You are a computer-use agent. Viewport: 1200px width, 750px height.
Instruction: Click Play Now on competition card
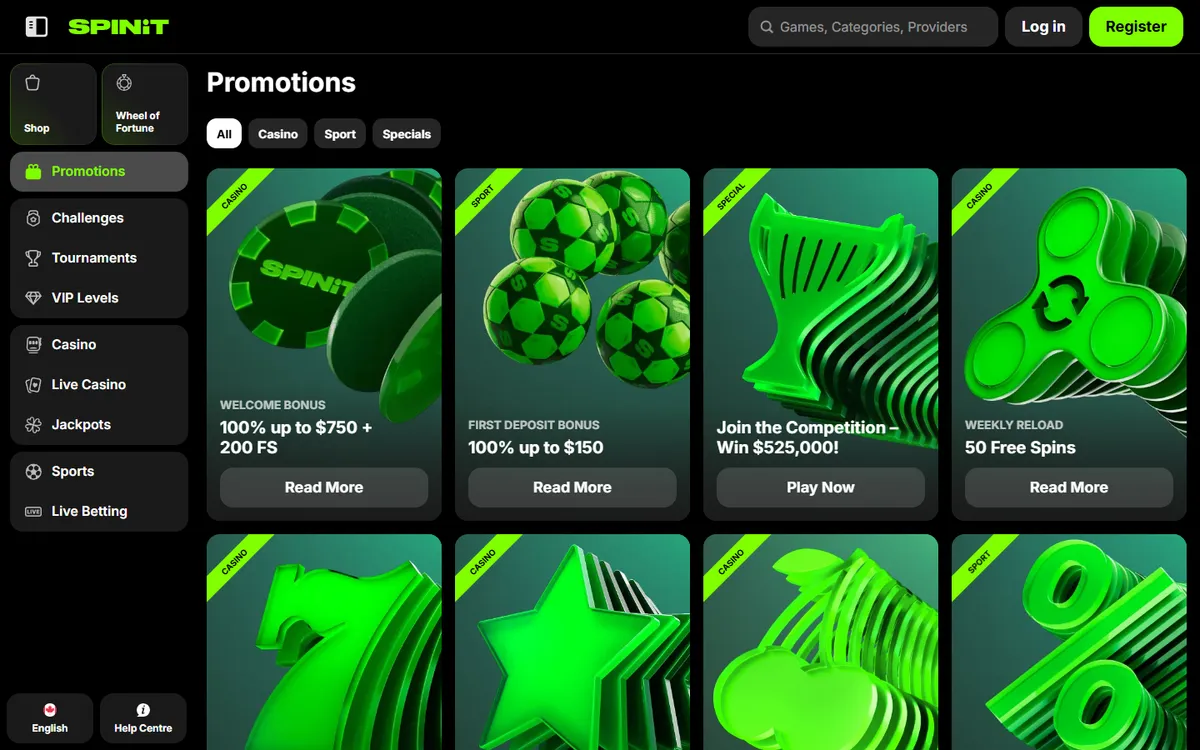coord(820,487)
